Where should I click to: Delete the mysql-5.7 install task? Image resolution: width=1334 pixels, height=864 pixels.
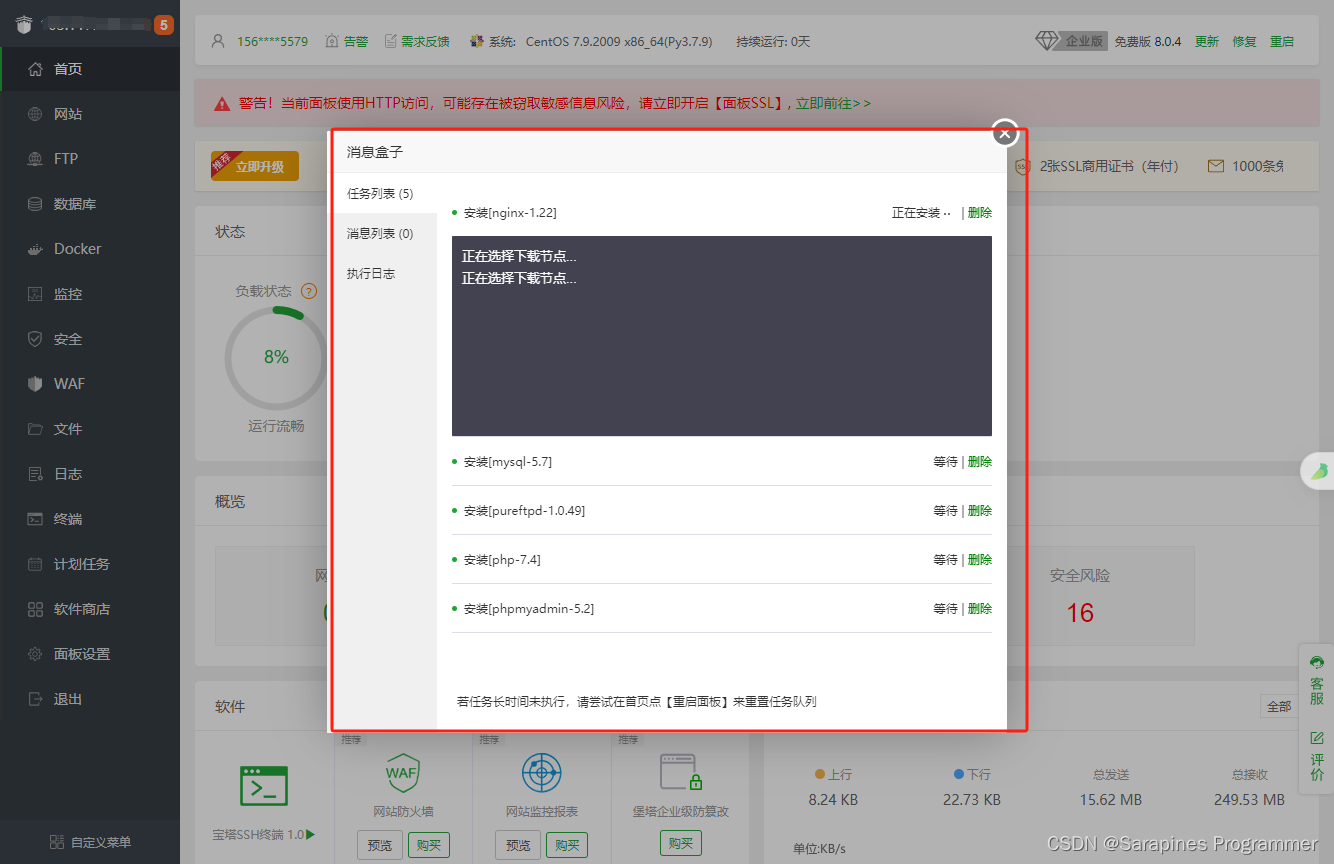click(x=980, y=462)
